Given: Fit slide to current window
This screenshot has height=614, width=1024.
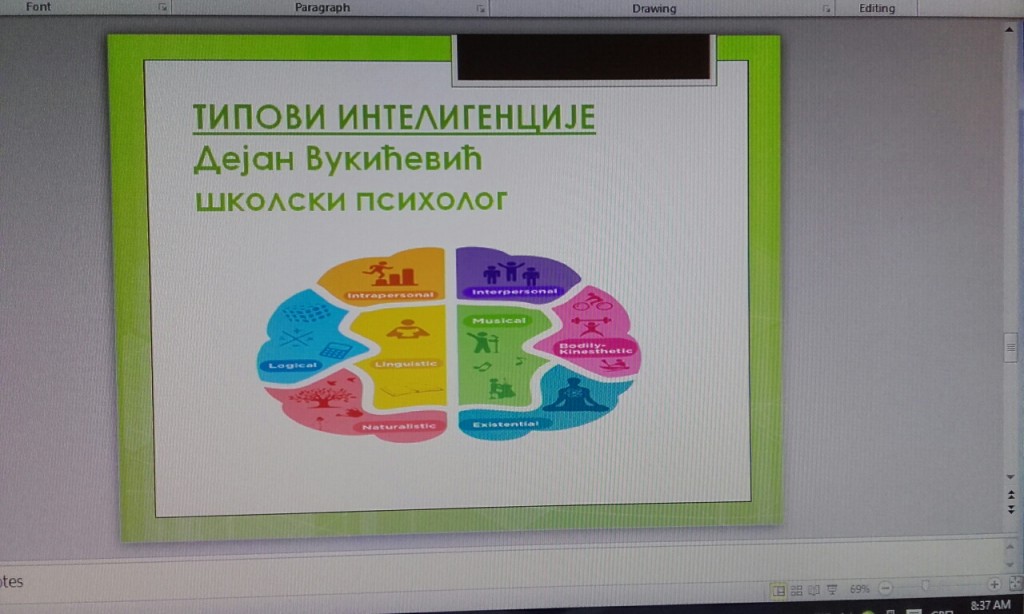Looking at the screenshot, I should pos(1014,584).
